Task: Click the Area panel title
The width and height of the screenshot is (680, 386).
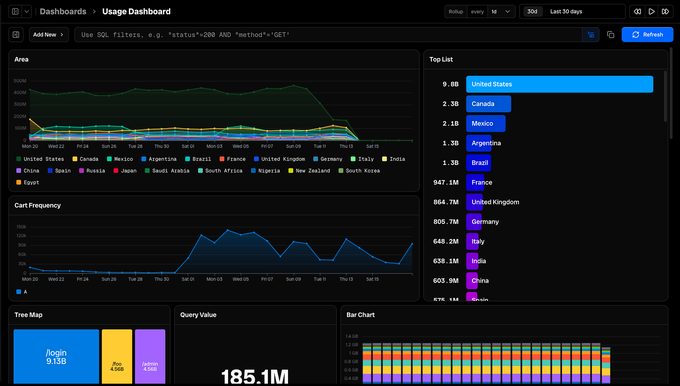Action: point(21,59)
